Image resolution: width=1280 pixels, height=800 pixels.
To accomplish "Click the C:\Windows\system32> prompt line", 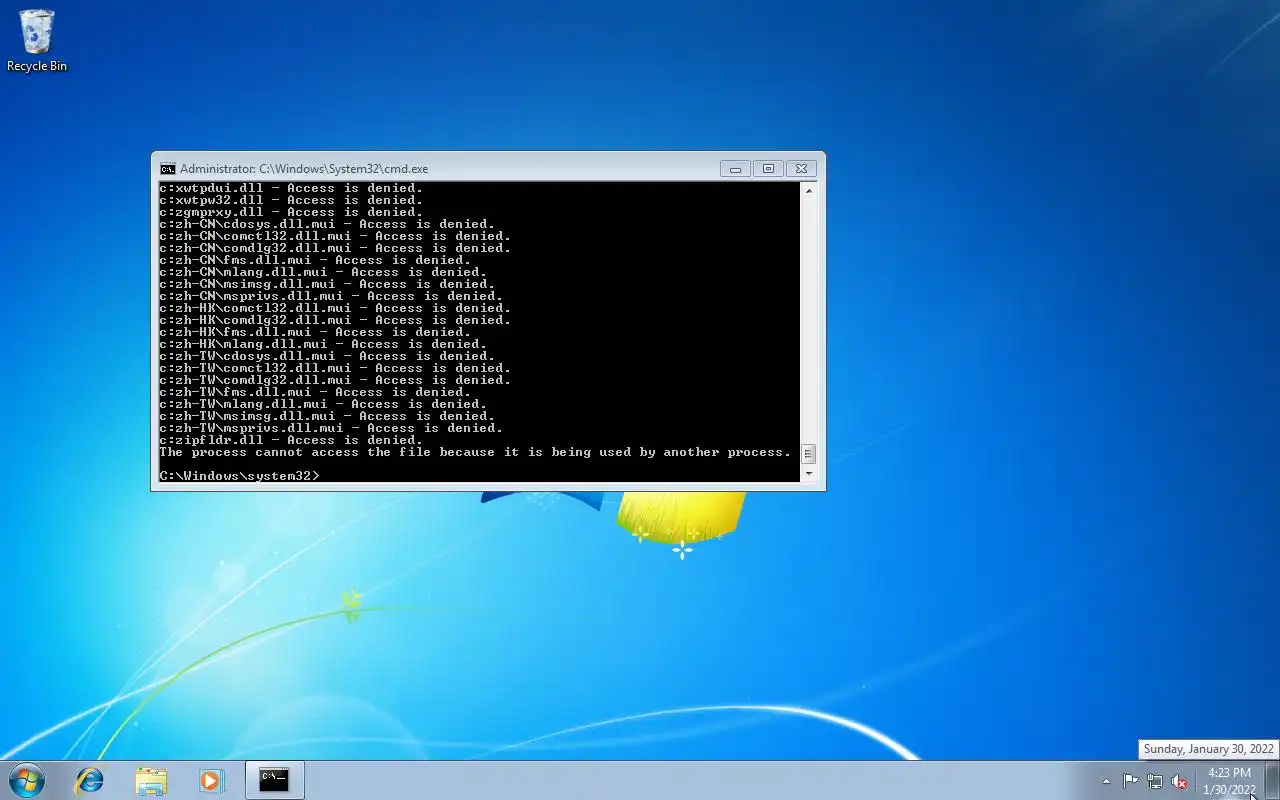I will [x=240, y=476].
